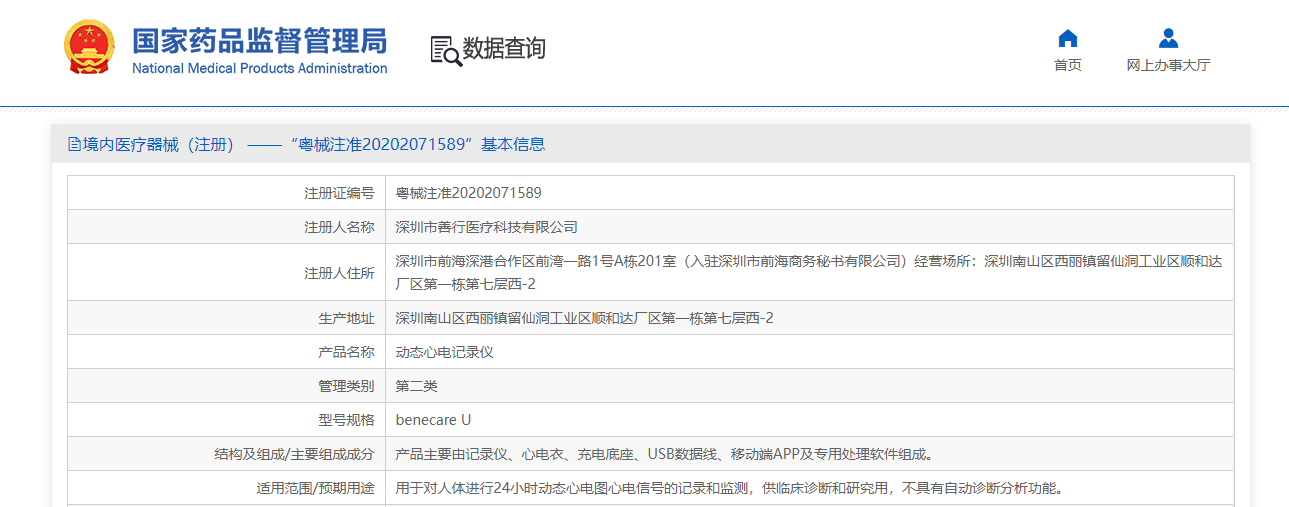1289x507 pixels.
Task: Select the product name 动态心电记录仪
Action: [444, 352]
